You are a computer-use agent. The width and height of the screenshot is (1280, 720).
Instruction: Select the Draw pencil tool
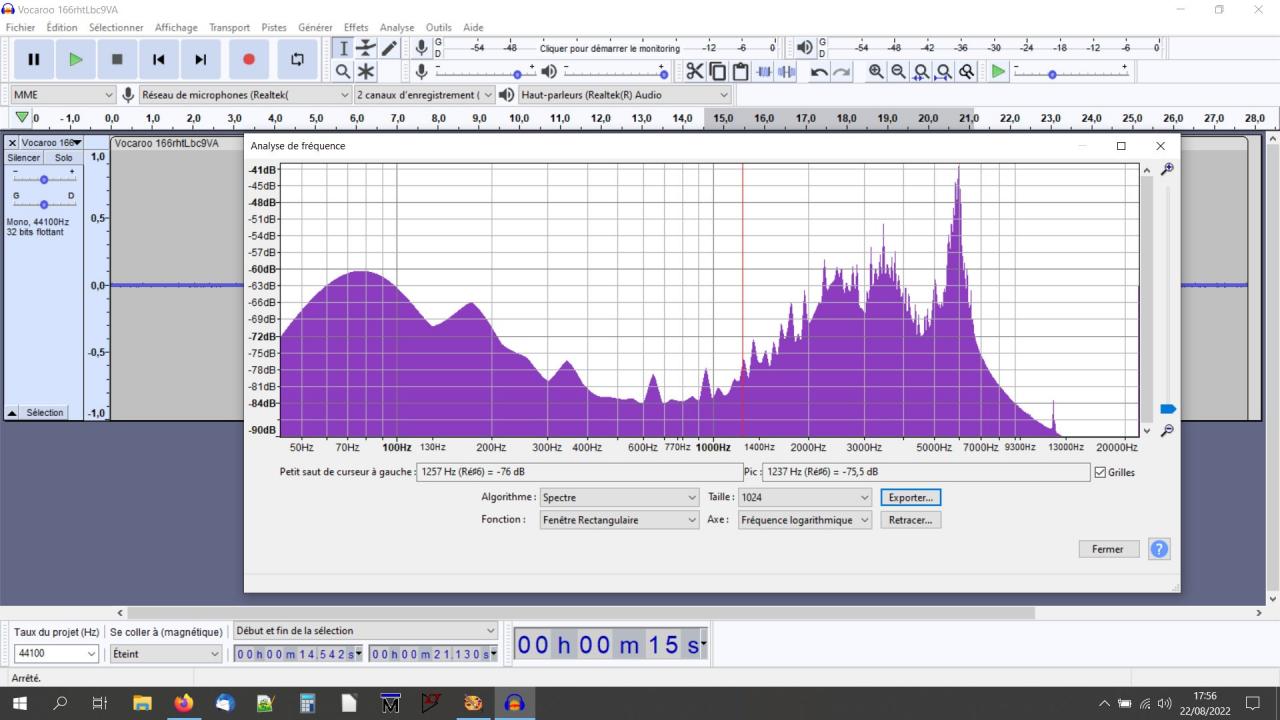tap(390, 48)
